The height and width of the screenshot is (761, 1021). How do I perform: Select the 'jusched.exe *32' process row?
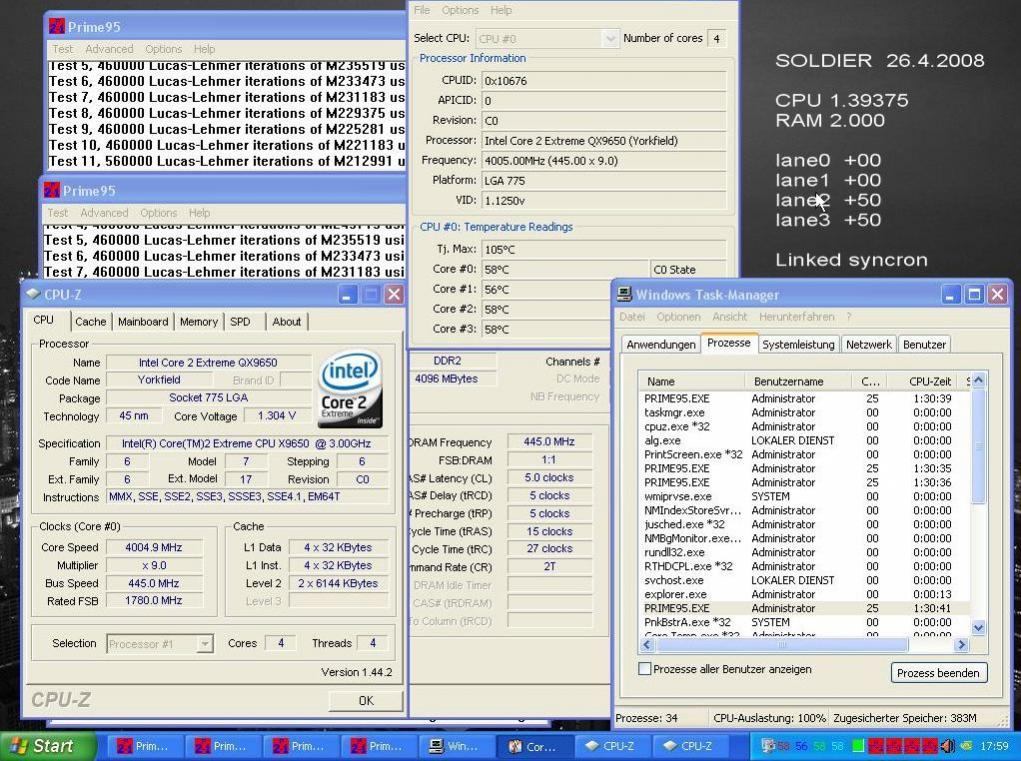(x=806, y=525)
